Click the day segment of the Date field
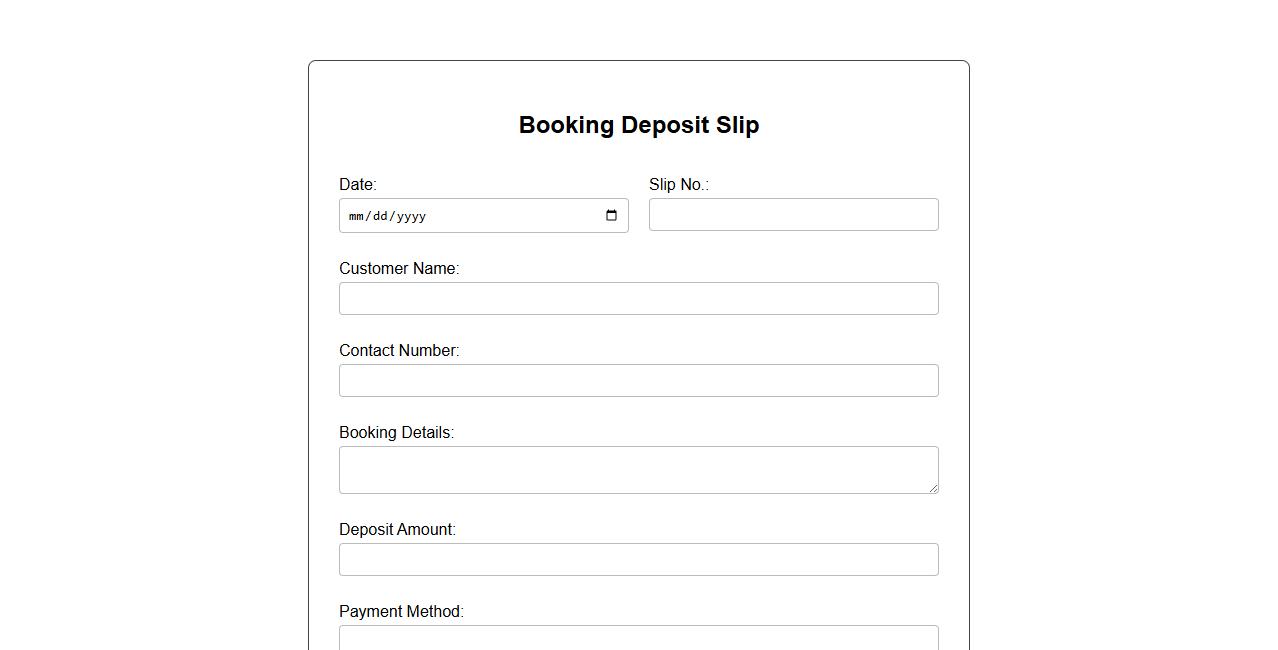Screen dimensions: 1278x650 point(380,216)
